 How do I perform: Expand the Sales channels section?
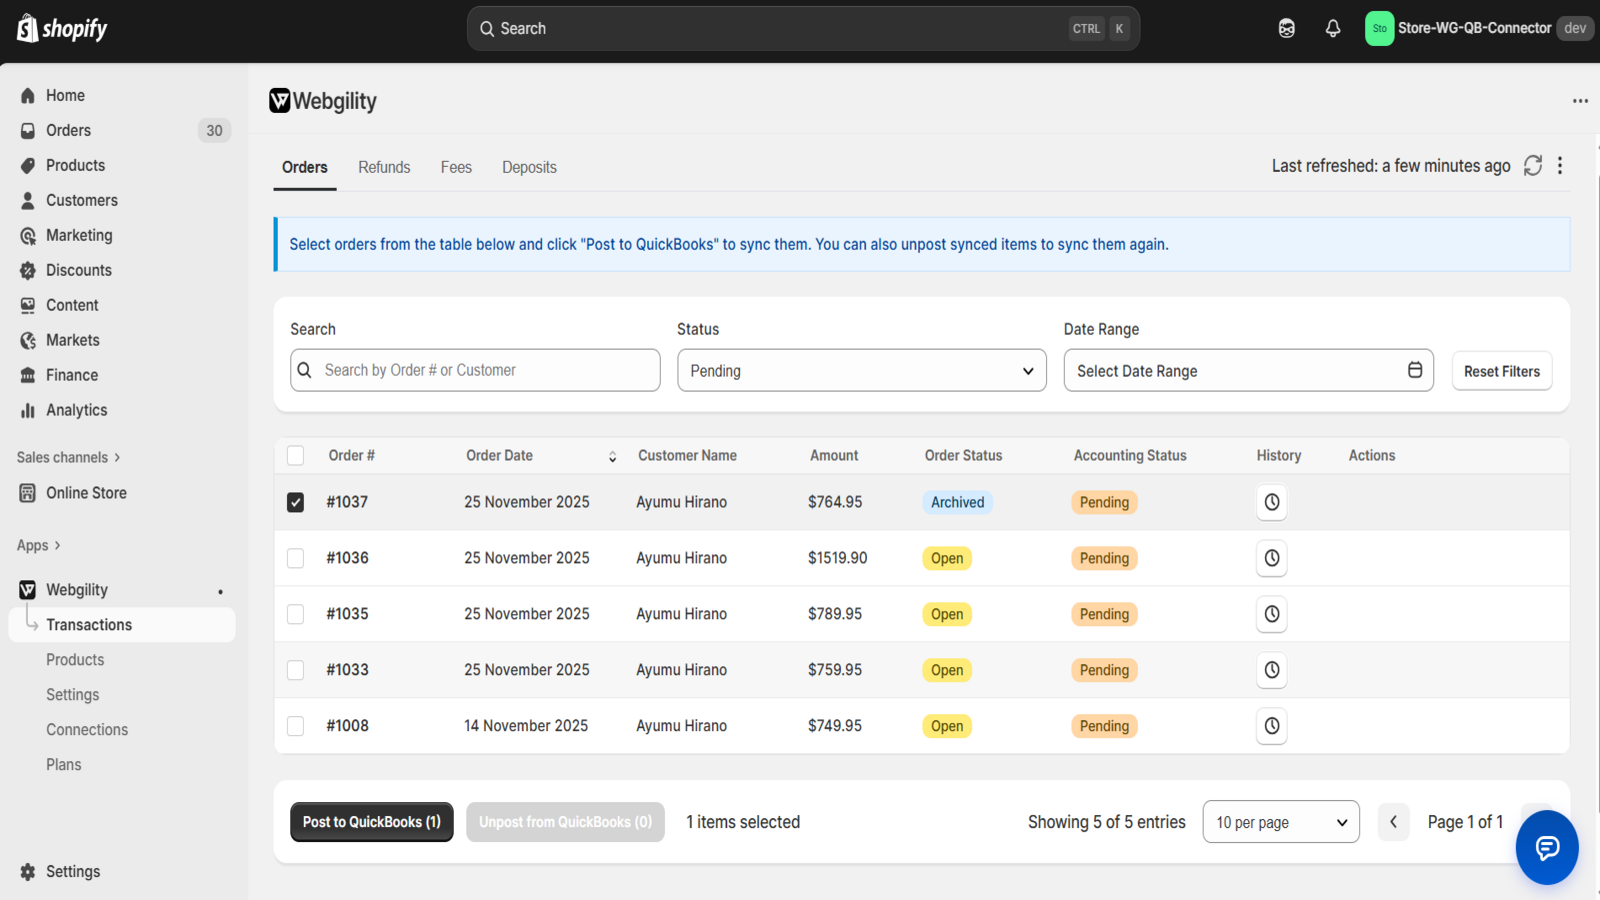[68, 457]
